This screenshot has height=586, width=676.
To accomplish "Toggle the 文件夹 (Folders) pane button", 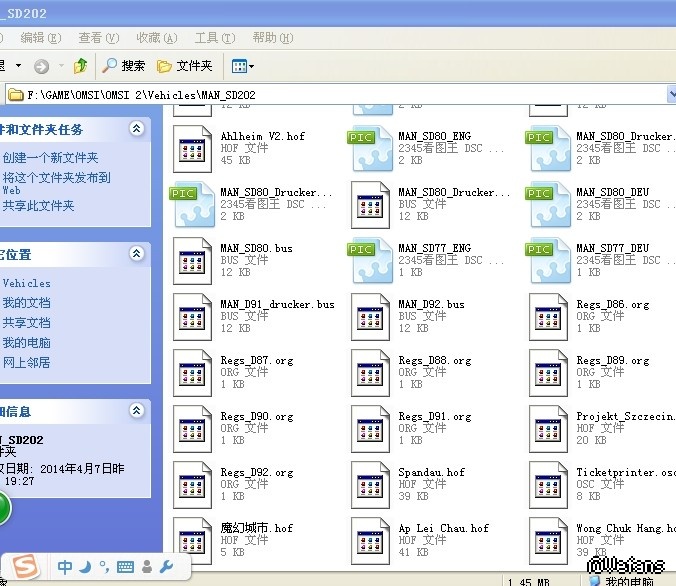I will [186, 66].
